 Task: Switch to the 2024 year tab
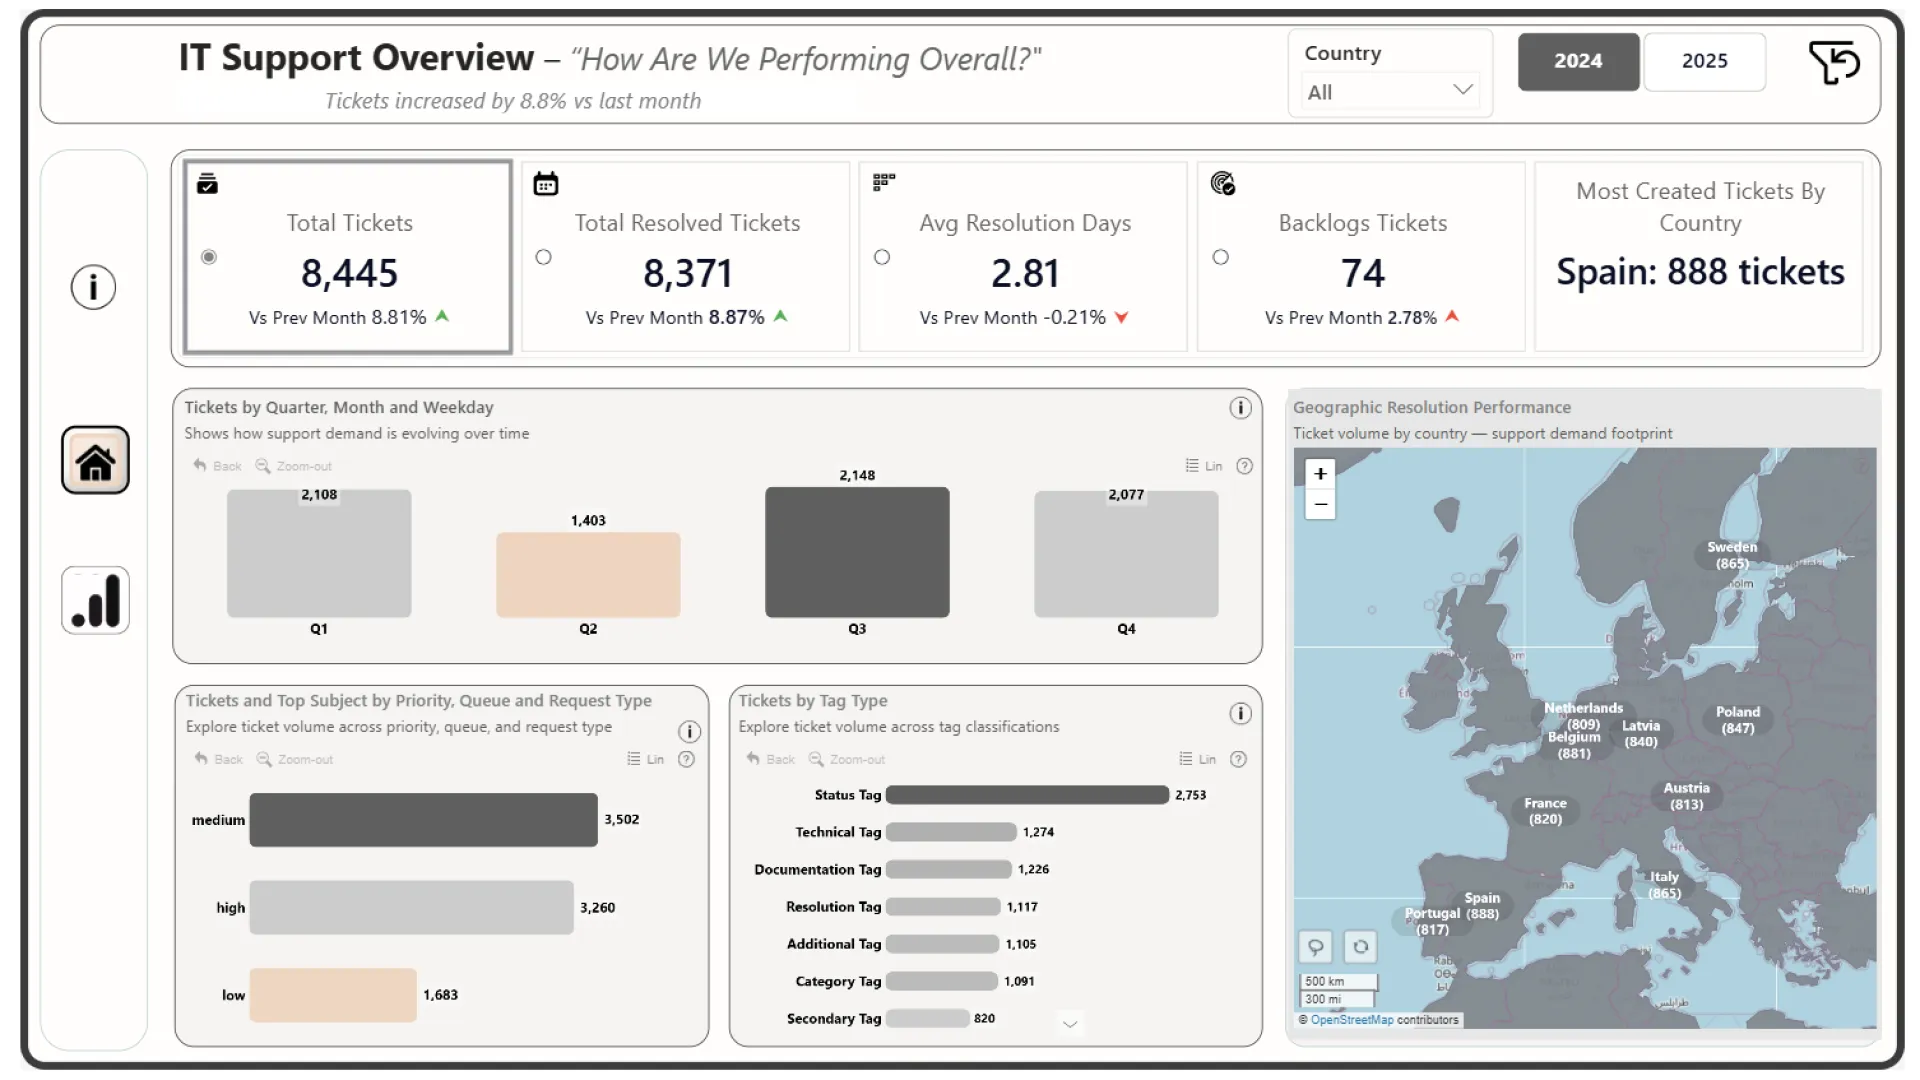[x=1578, y=61]
